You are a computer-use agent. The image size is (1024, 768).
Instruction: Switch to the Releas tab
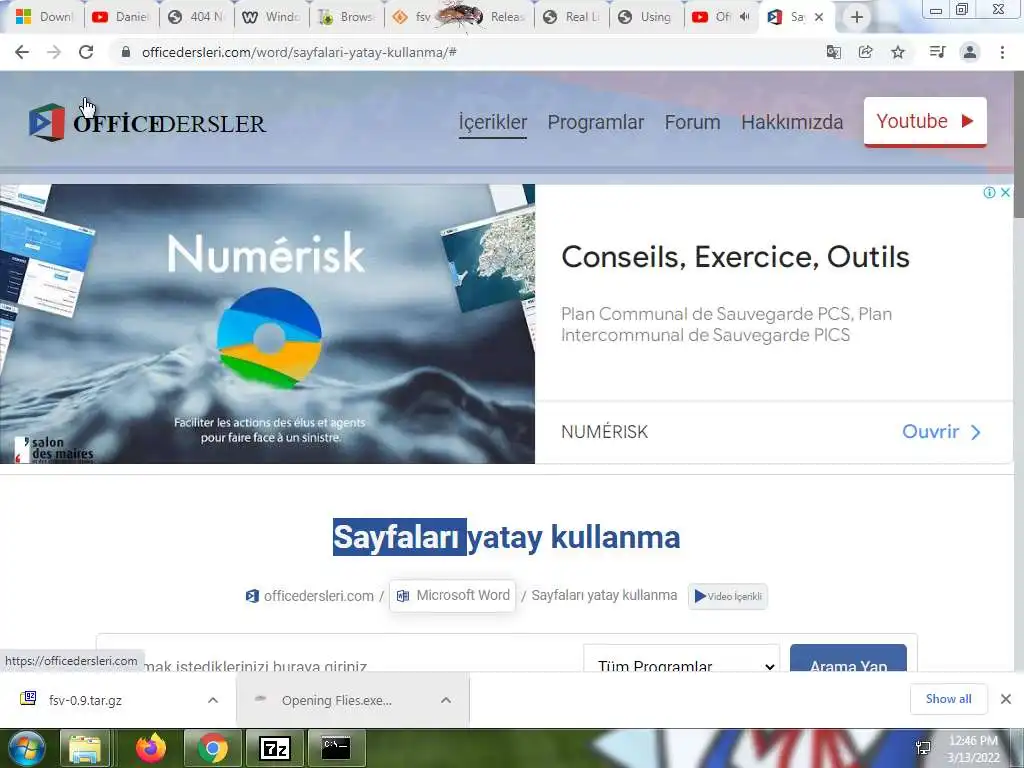(506, 17)
